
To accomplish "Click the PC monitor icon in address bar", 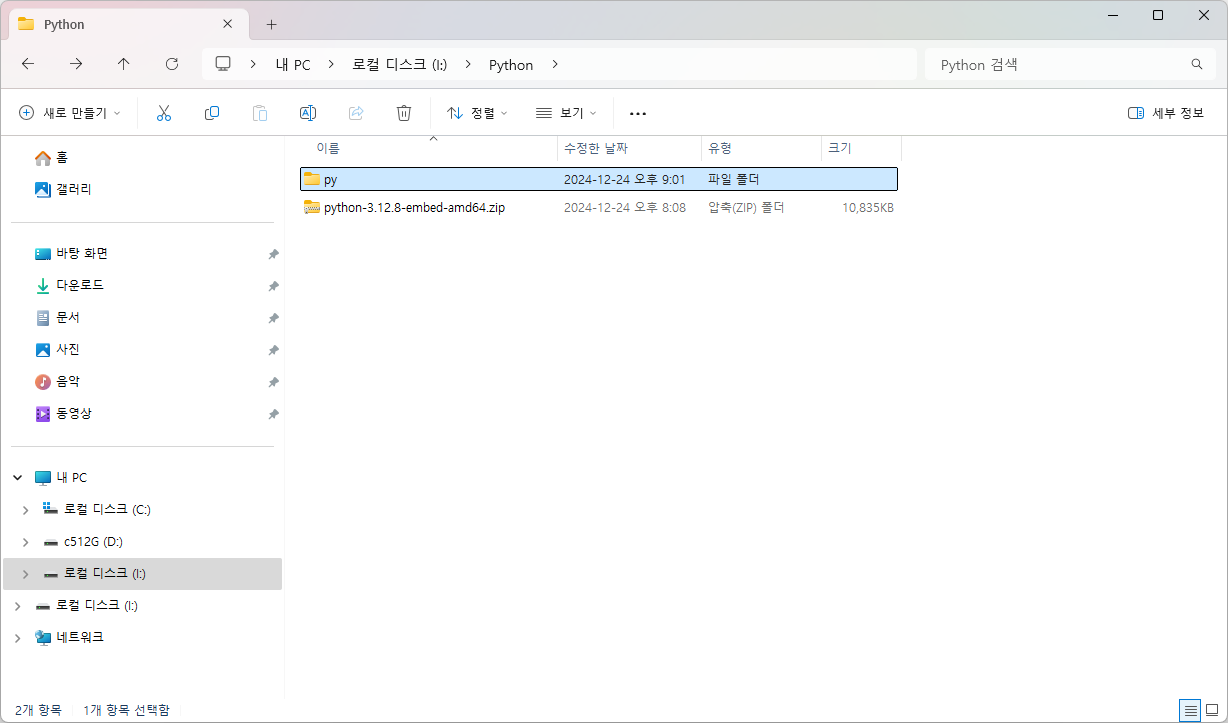I will 223,64.
